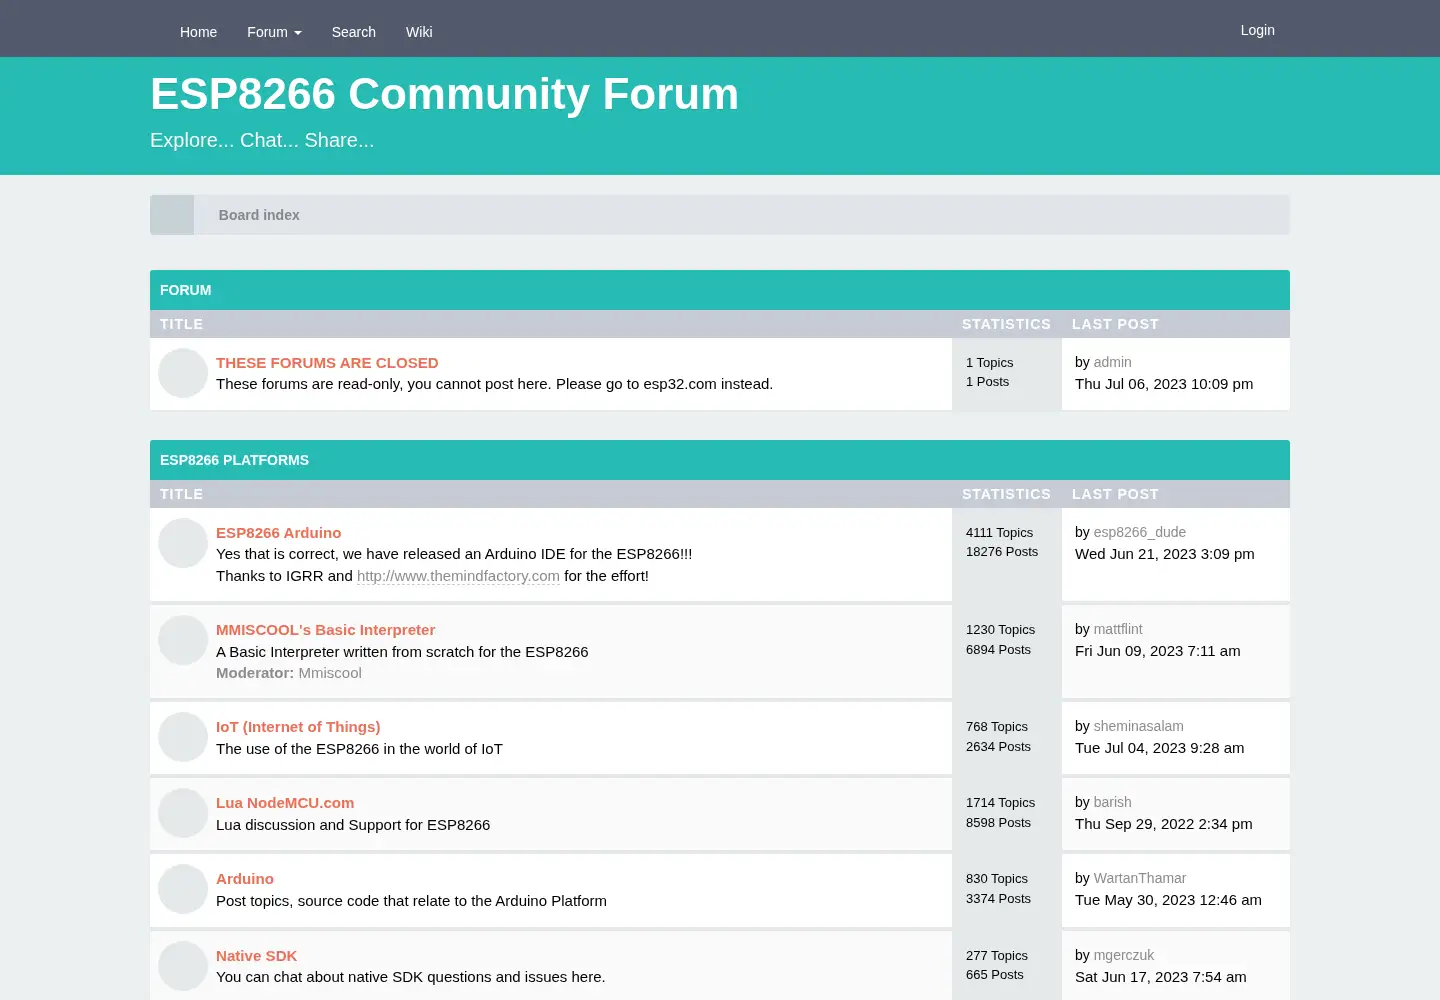The width and height of the screenshot is (1440, 1000).
Task: Open the Search page from the navbar
Action: [x=354, y=32]
